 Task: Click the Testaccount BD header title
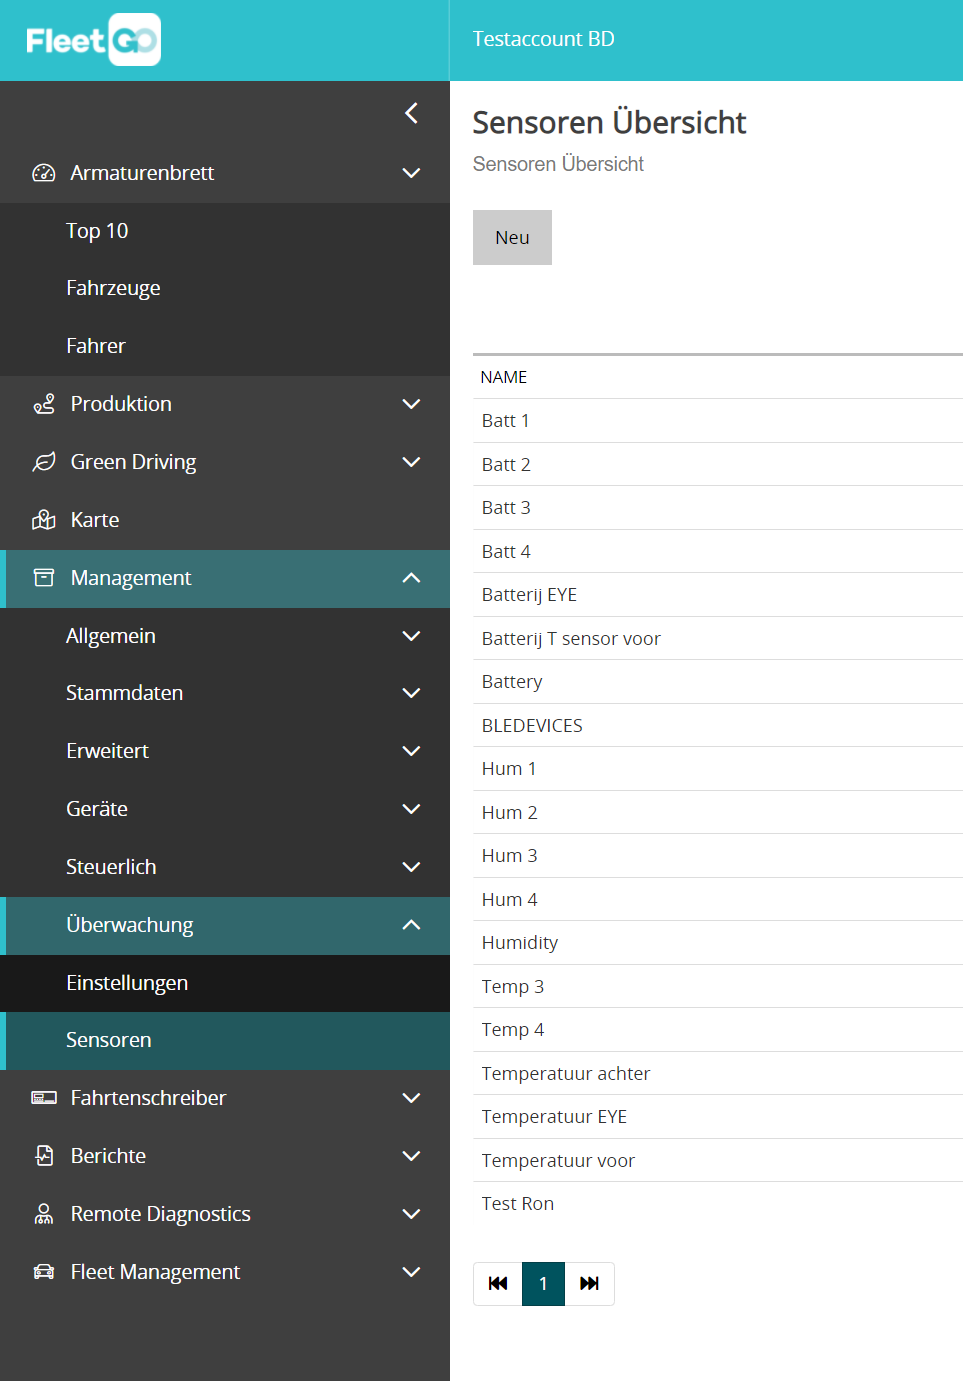coord(543,39)
